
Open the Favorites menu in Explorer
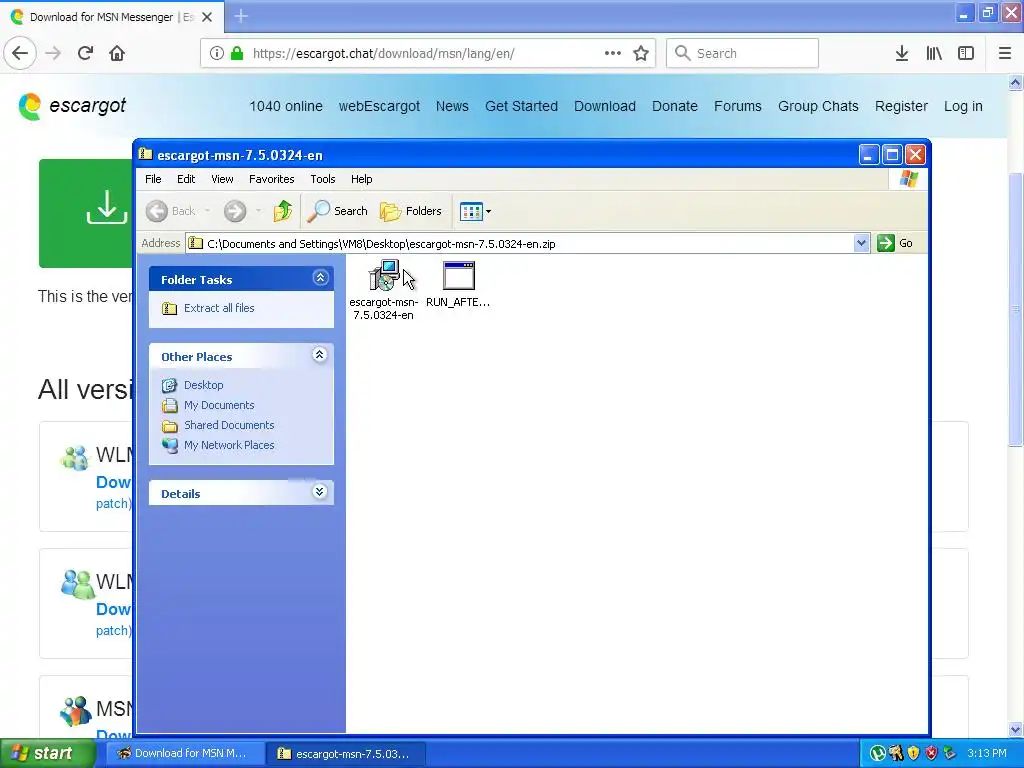coord(272,179)
